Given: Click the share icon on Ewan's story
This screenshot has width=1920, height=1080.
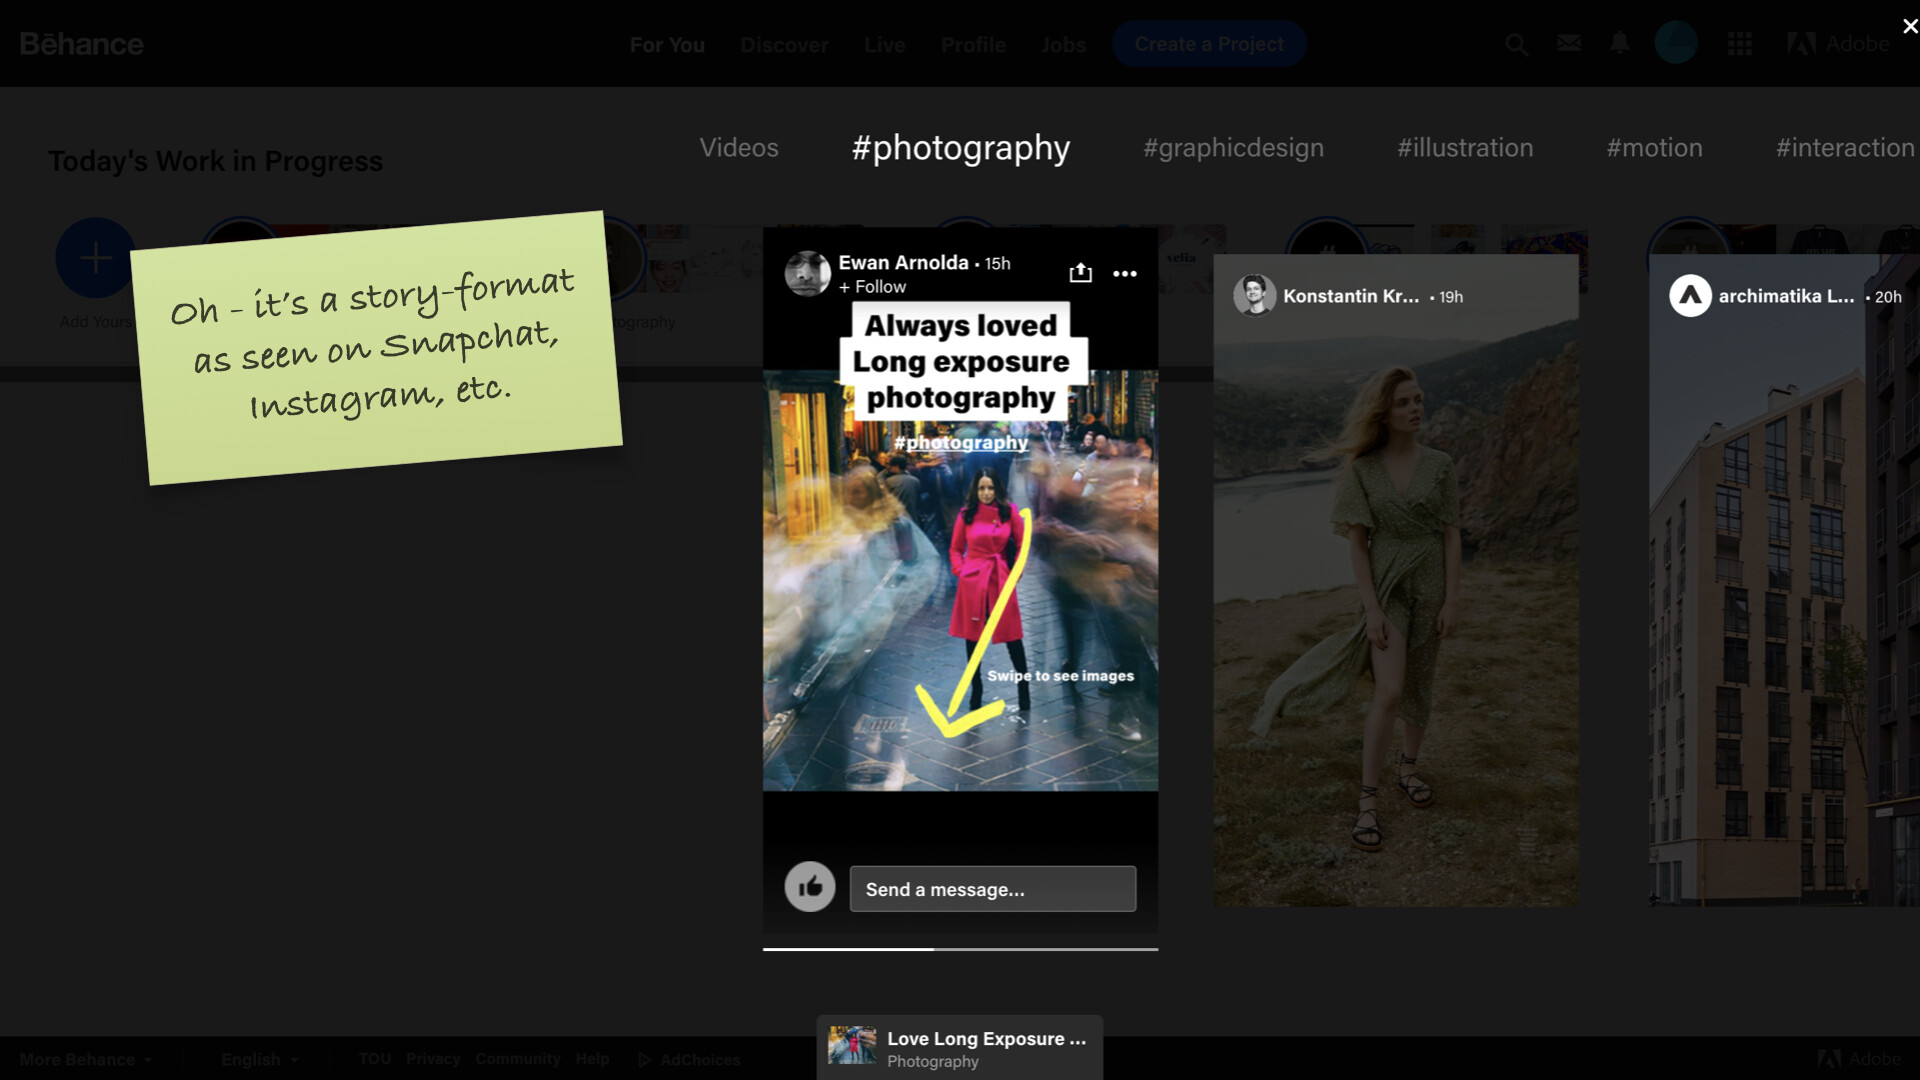Looking at the screenshot, I should tap(1080, 273).
